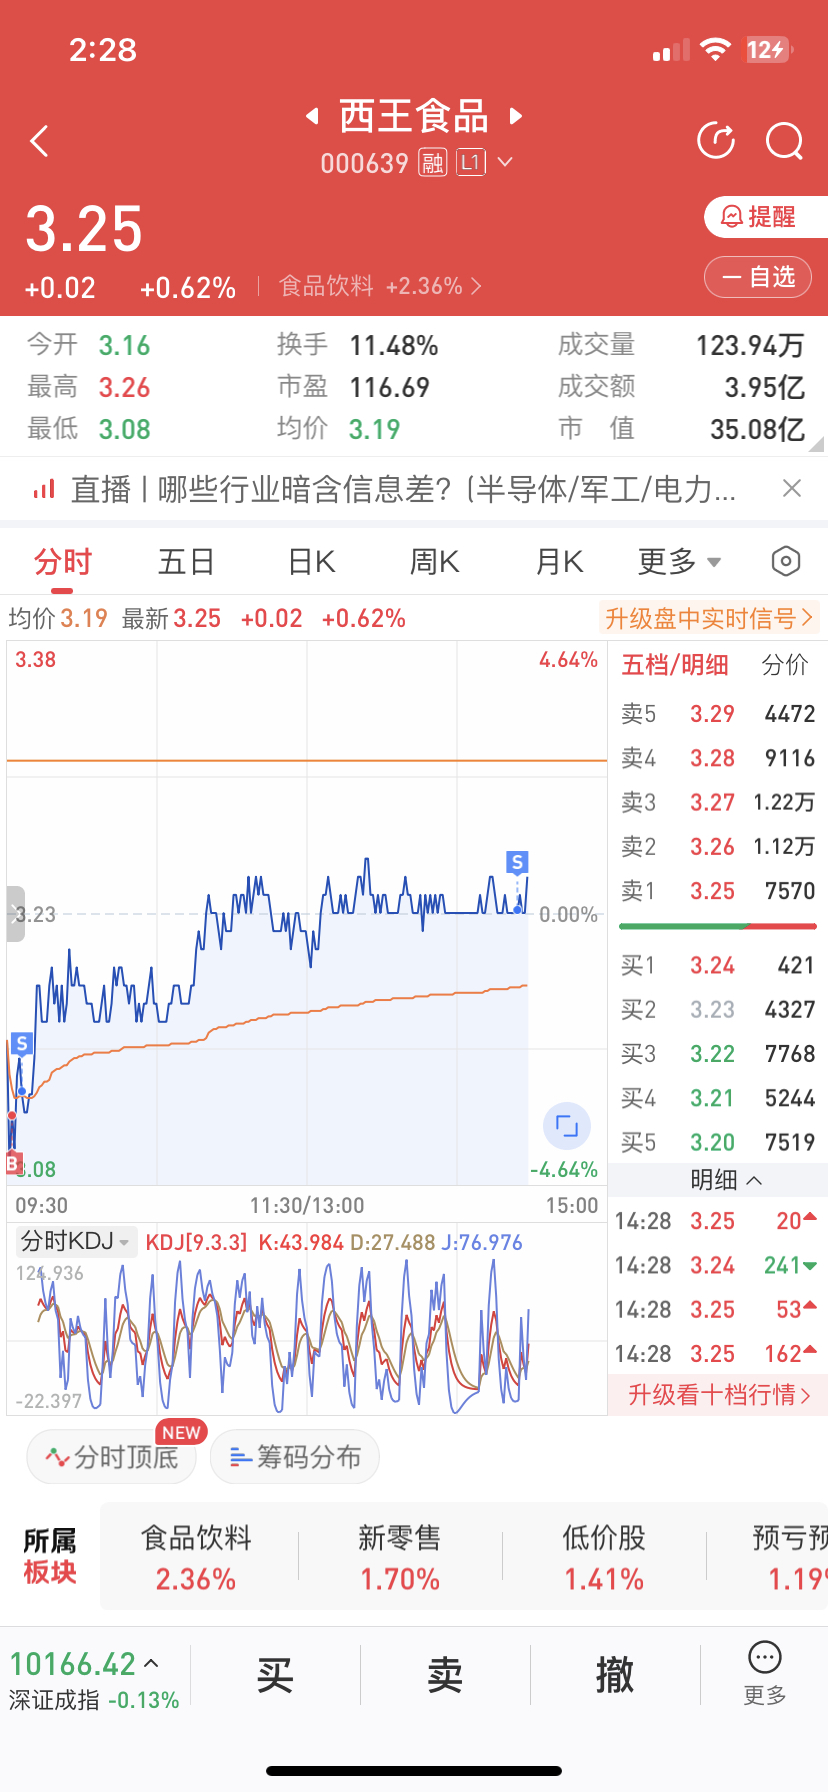
Task: Tap 成交额 3.95亿 value
Action: (764, 387)
